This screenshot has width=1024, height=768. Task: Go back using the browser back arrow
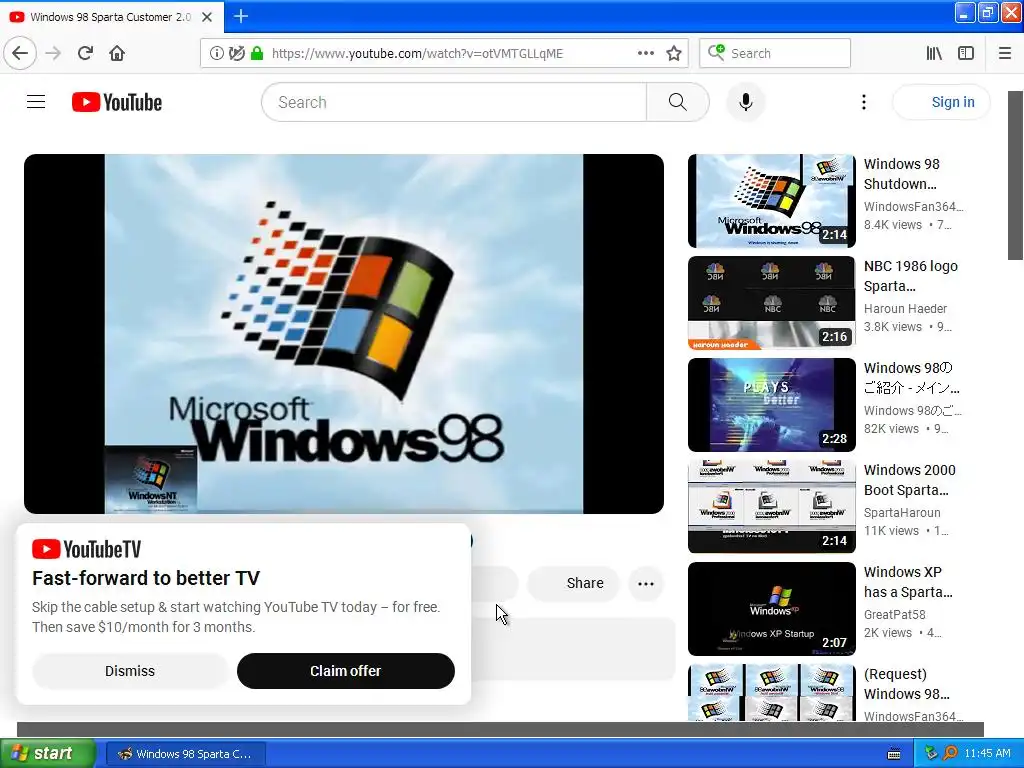(20, 53)
